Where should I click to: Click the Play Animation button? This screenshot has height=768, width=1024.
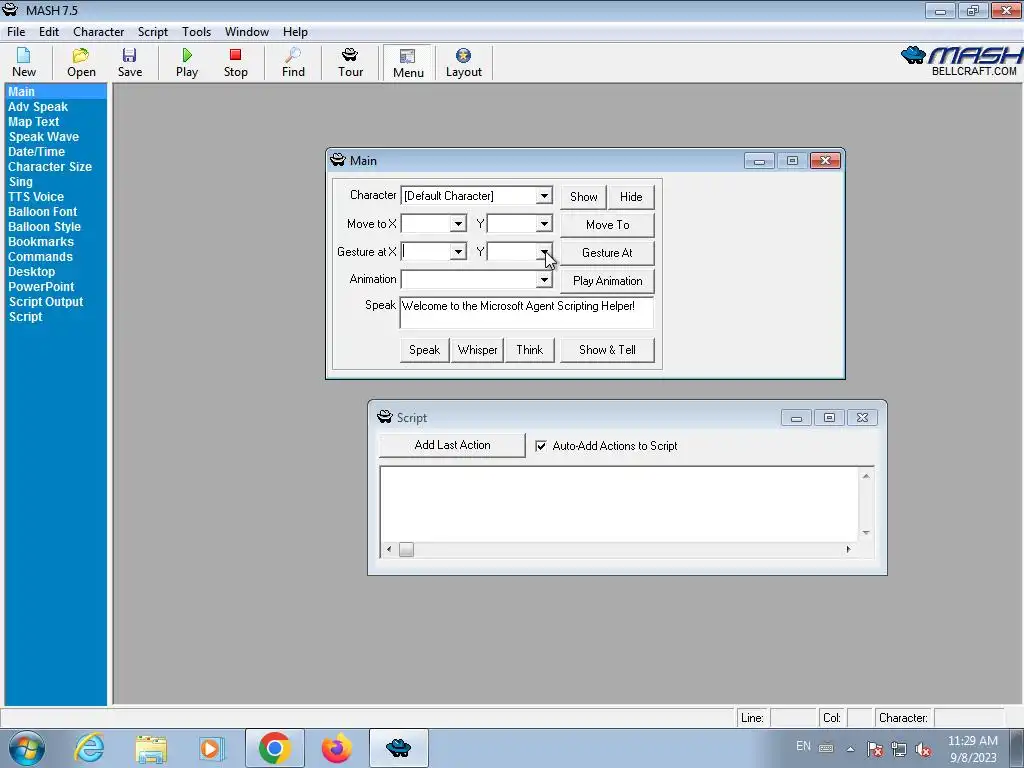(x=607, y=281)
